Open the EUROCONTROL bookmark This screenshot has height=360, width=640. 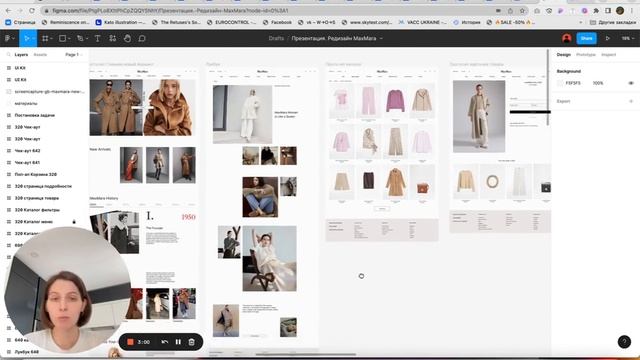pyautogui.click(x=231, y=22)
